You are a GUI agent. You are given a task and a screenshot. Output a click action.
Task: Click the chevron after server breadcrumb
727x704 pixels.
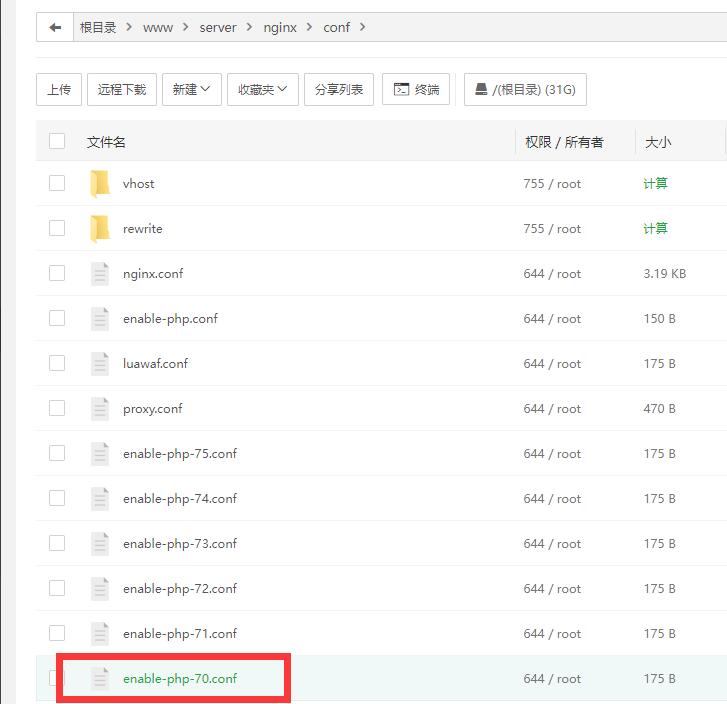pyautogui.click(x=249, y=27)
